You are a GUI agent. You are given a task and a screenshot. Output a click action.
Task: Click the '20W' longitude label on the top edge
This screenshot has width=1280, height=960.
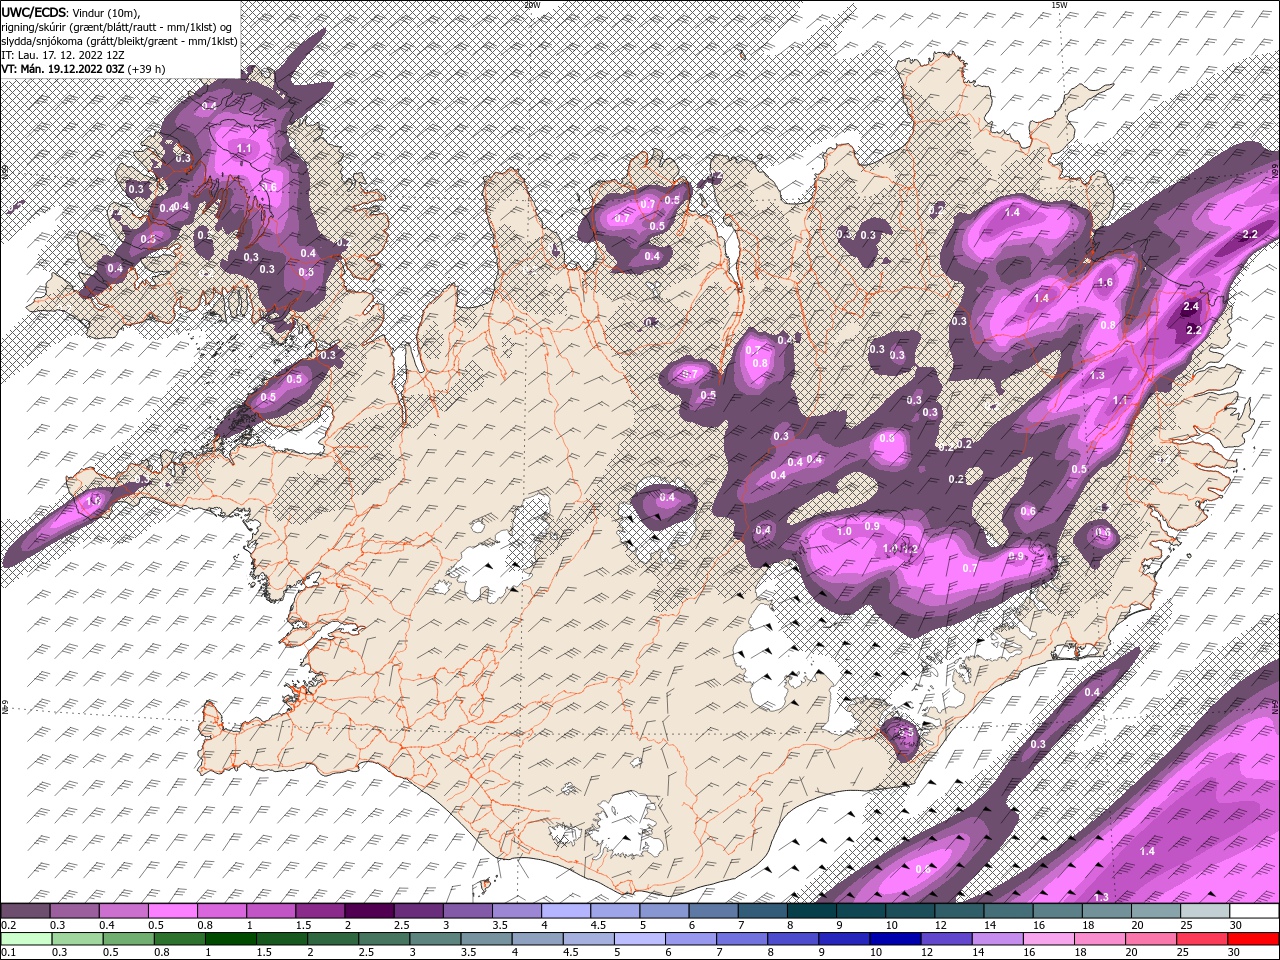click(532, 5)
